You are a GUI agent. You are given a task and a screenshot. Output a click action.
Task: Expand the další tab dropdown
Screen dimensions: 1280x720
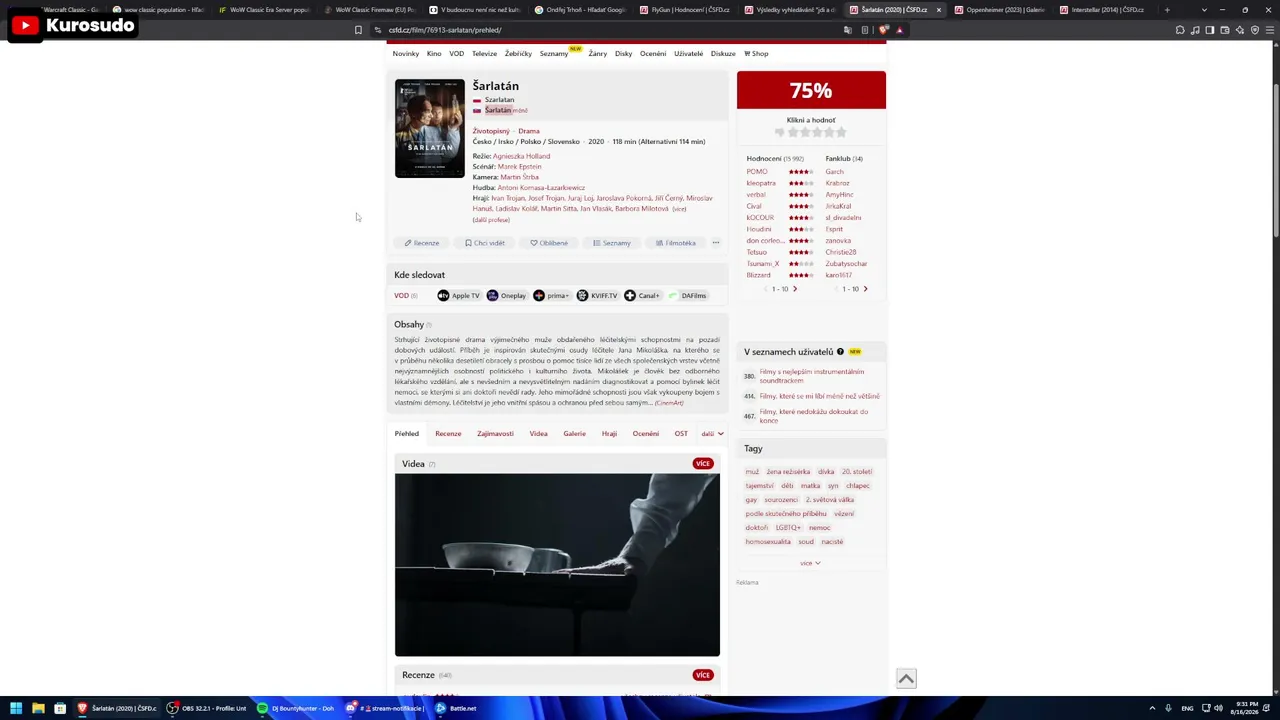point(712,434)
